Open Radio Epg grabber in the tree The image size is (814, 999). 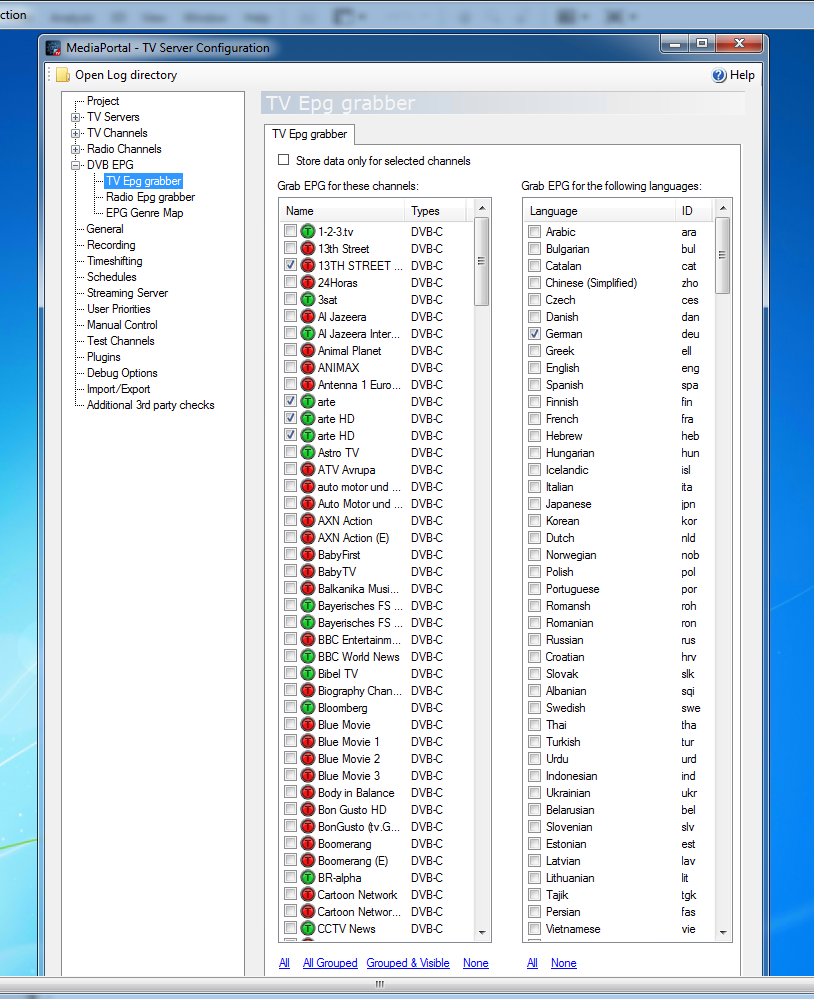click(150, 197)
